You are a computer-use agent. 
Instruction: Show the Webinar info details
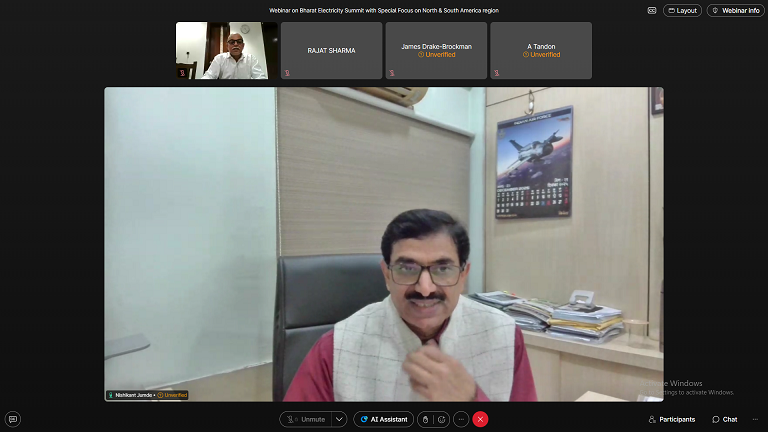point(735,10)
